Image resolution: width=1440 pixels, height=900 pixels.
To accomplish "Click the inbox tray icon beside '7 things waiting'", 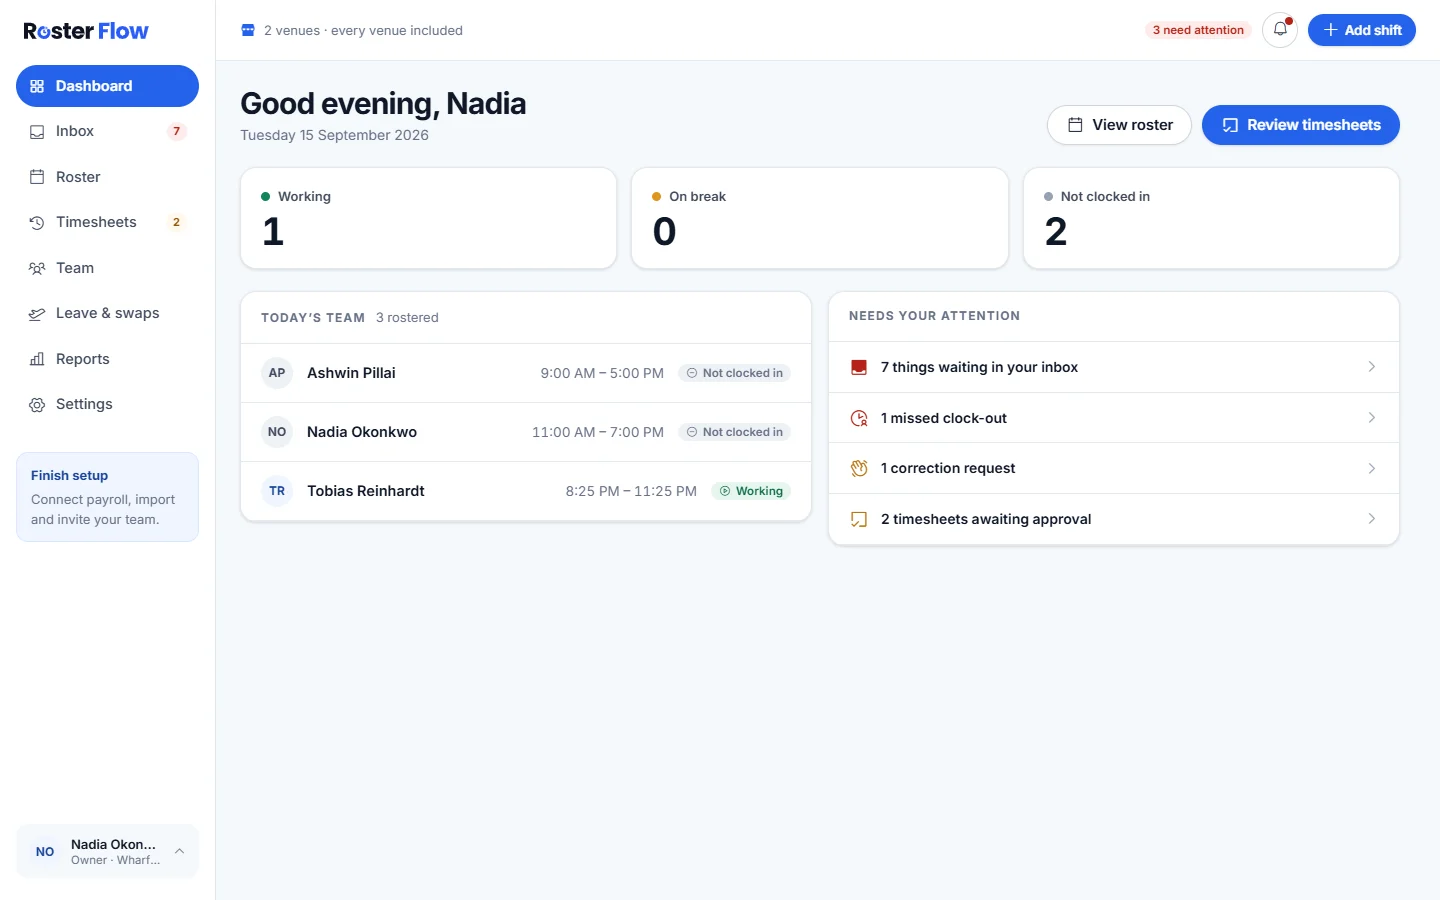I will coord(859,367).
